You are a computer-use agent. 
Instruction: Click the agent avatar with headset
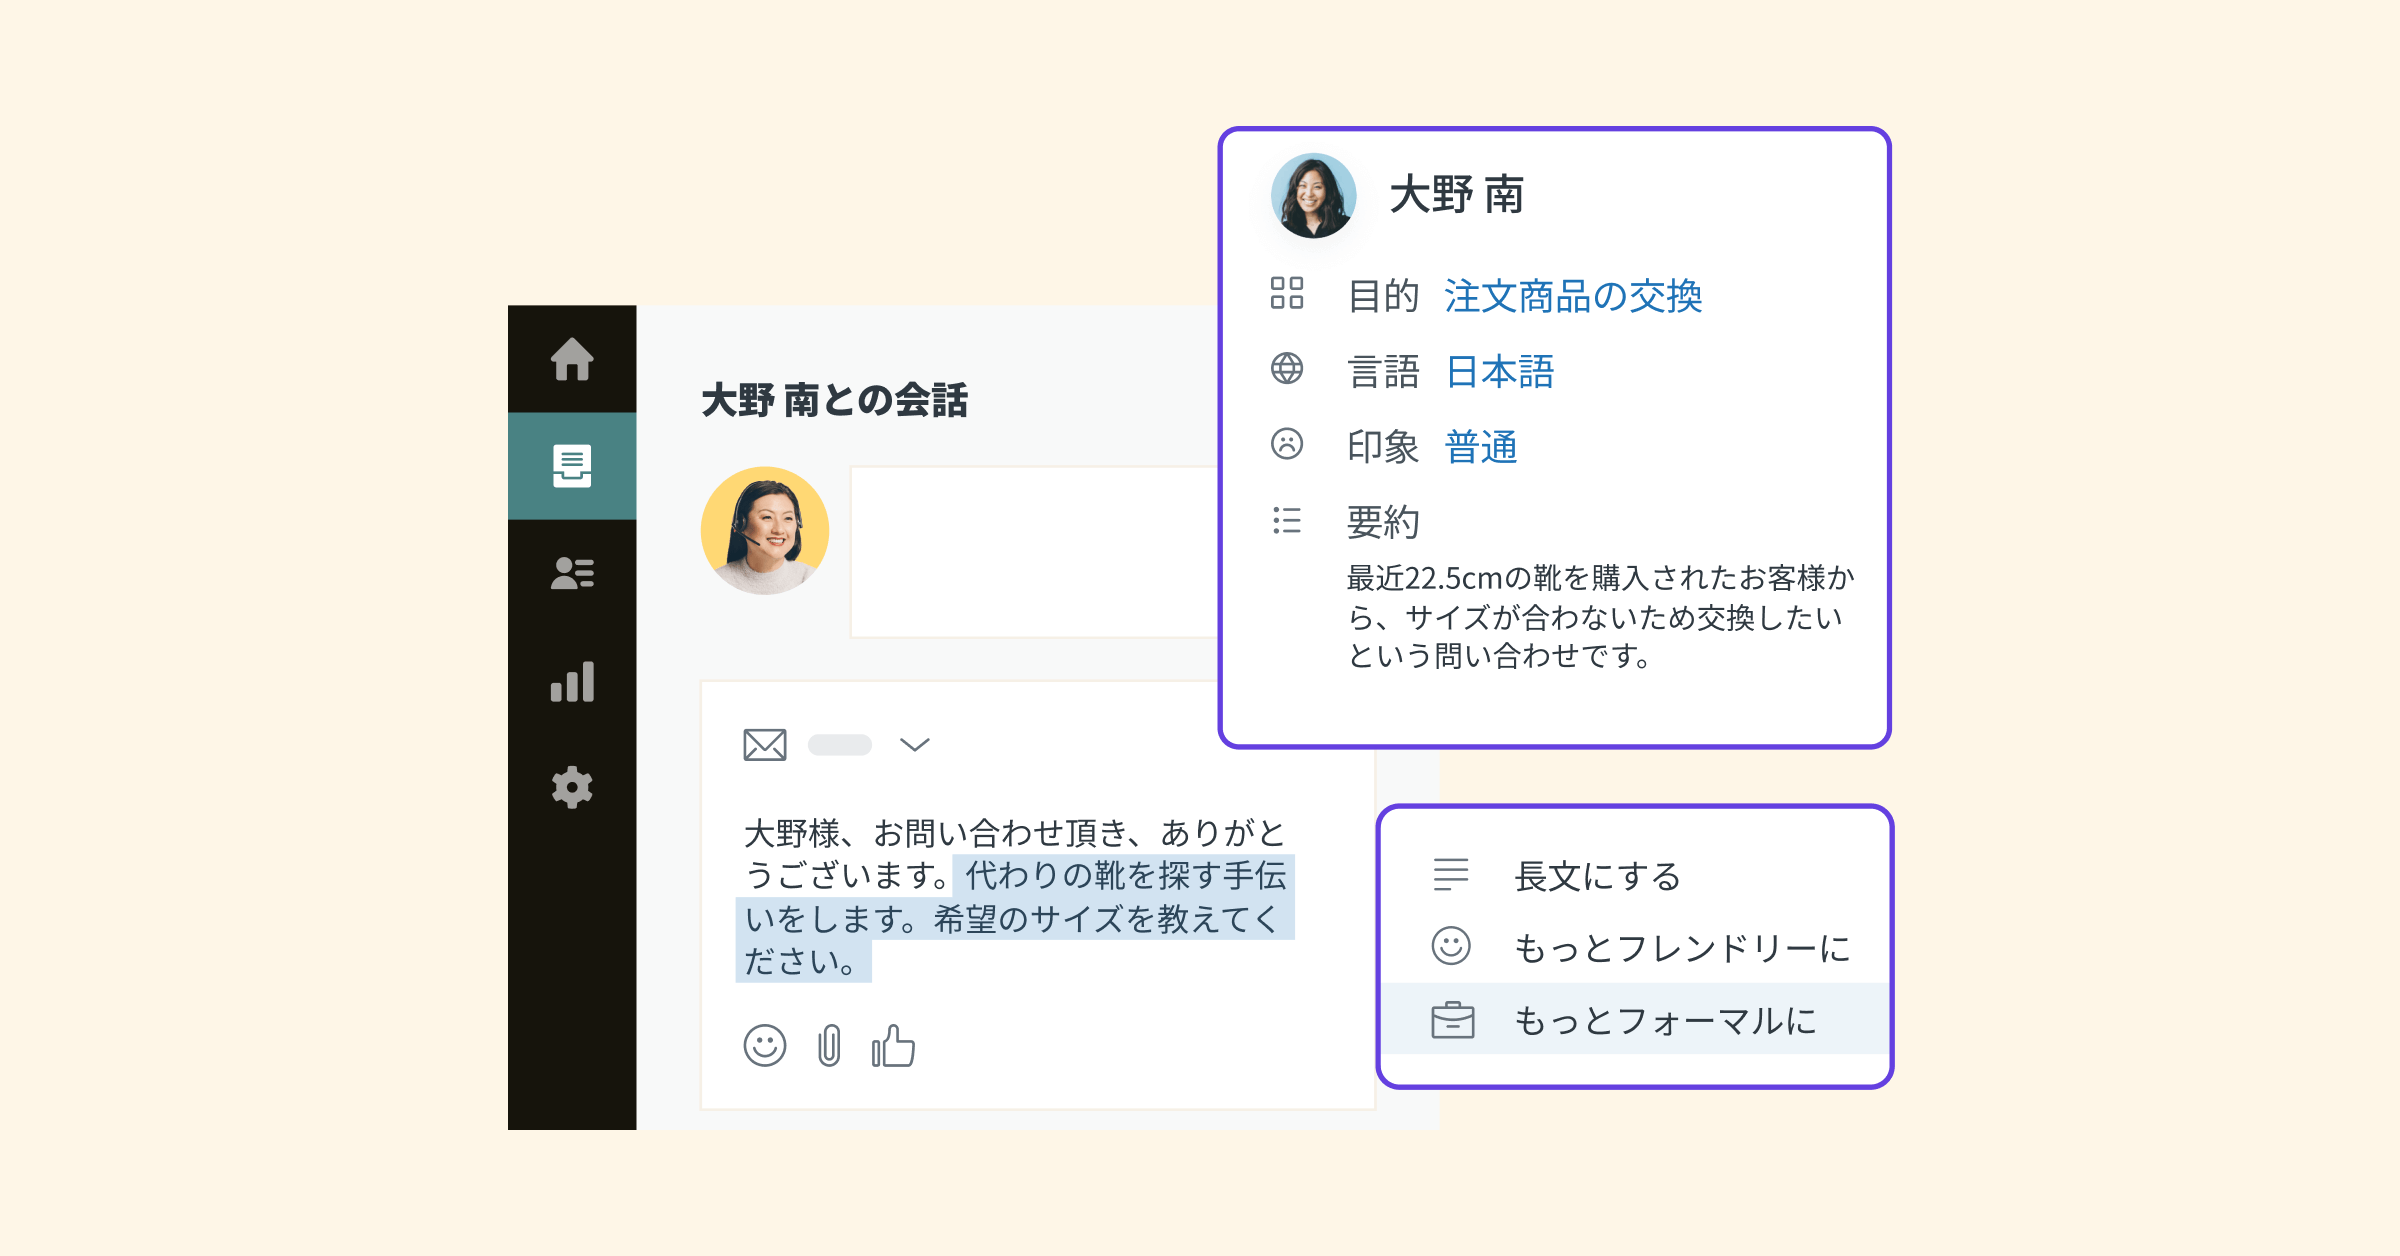[765, 531]
